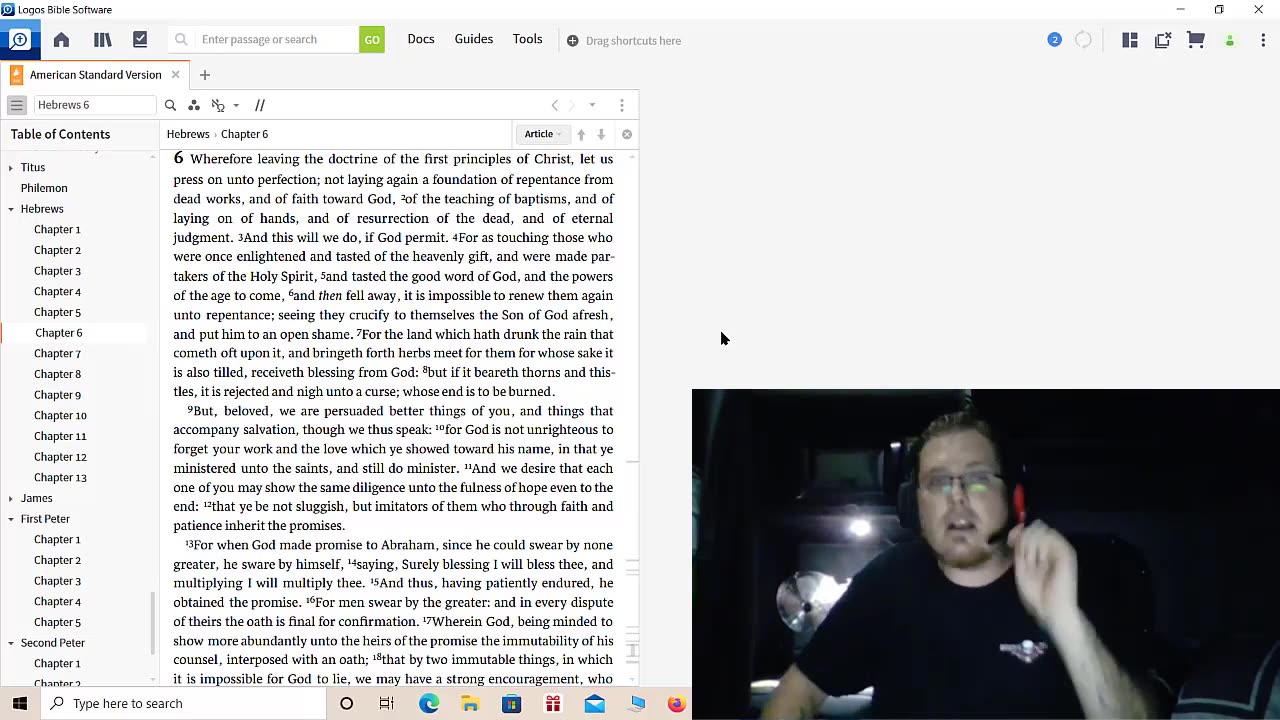Expand the James entry
1280x720 pixels.
pyautogui.click(x=11, y=498)
